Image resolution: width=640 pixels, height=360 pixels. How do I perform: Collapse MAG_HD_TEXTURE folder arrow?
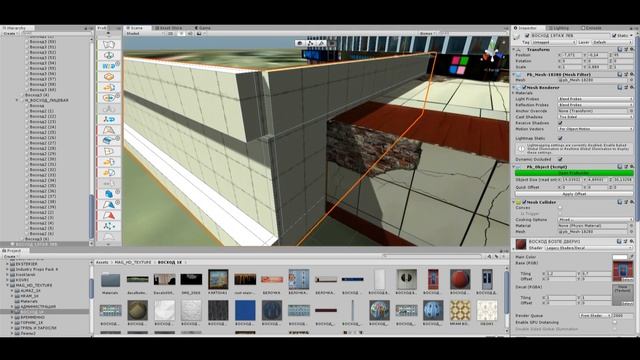click(7, 285)
